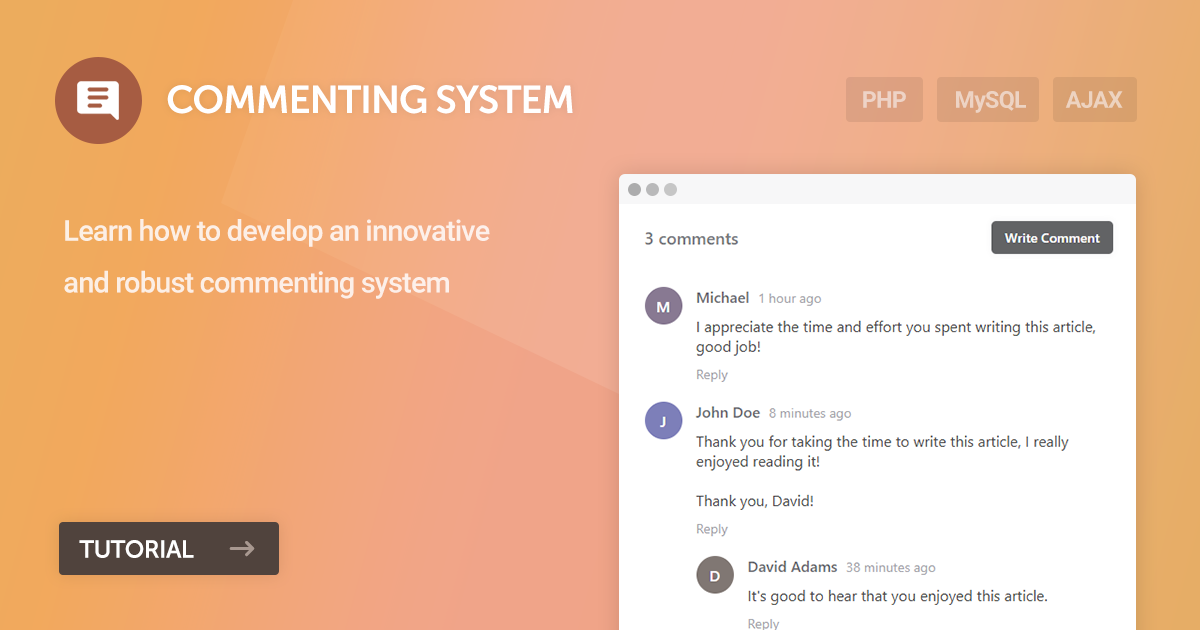This screenshot has height=630, width=1200.
Task: Reply to John Doe's comment
Action: click(x=712, y=529)
